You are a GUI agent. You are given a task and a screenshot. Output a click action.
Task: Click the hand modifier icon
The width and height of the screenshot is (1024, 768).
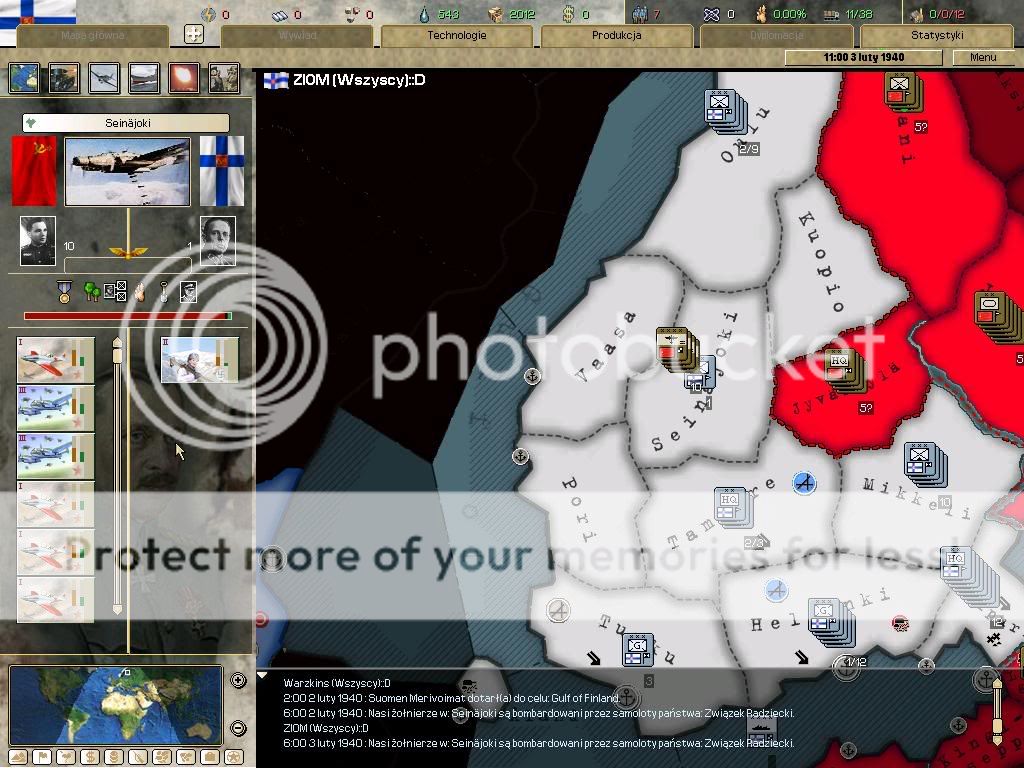tap(139, 292)
